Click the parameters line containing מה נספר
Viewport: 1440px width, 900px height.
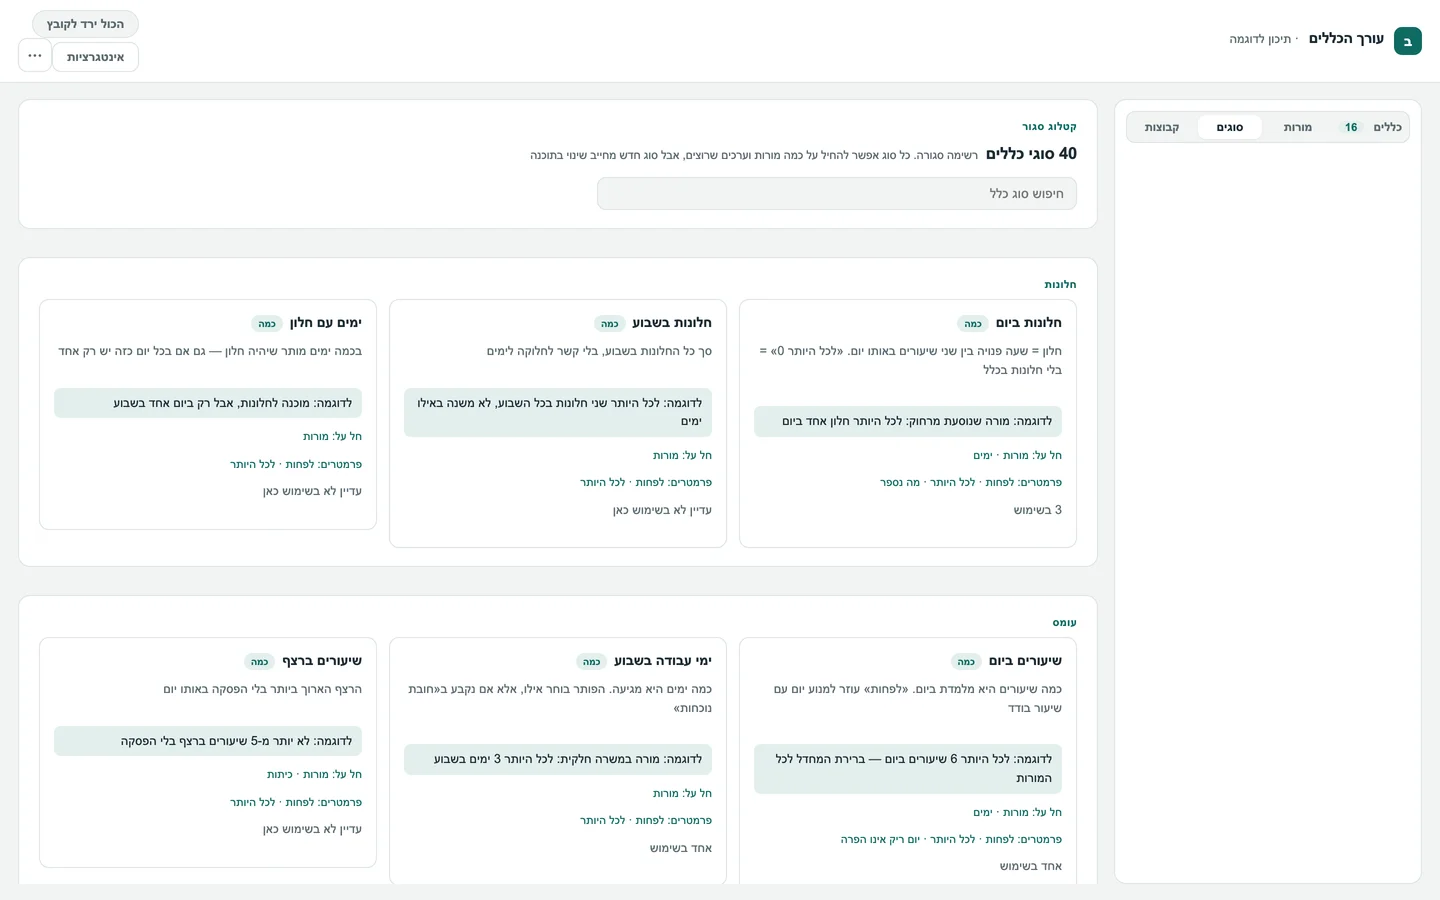pos(971,483)
